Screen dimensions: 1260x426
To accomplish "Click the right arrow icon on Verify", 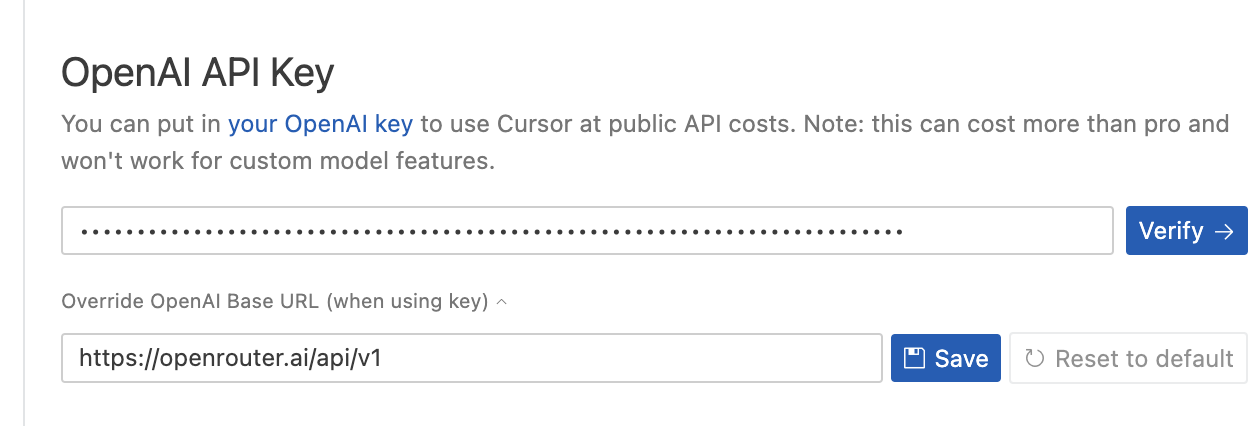I will [x=1223, y=231].
